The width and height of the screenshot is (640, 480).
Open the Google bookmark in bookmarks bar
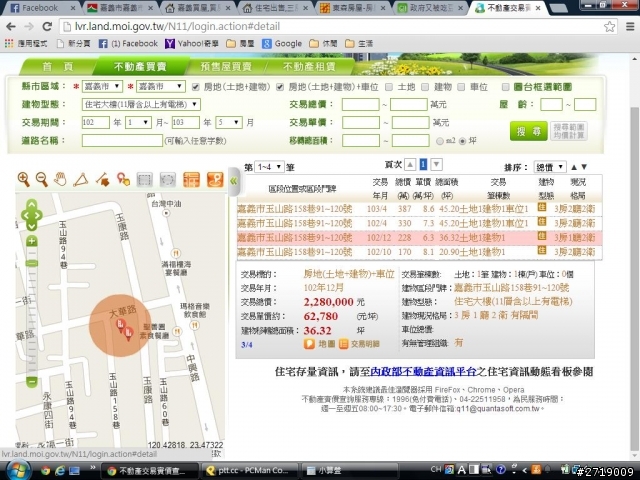[282, 44]
